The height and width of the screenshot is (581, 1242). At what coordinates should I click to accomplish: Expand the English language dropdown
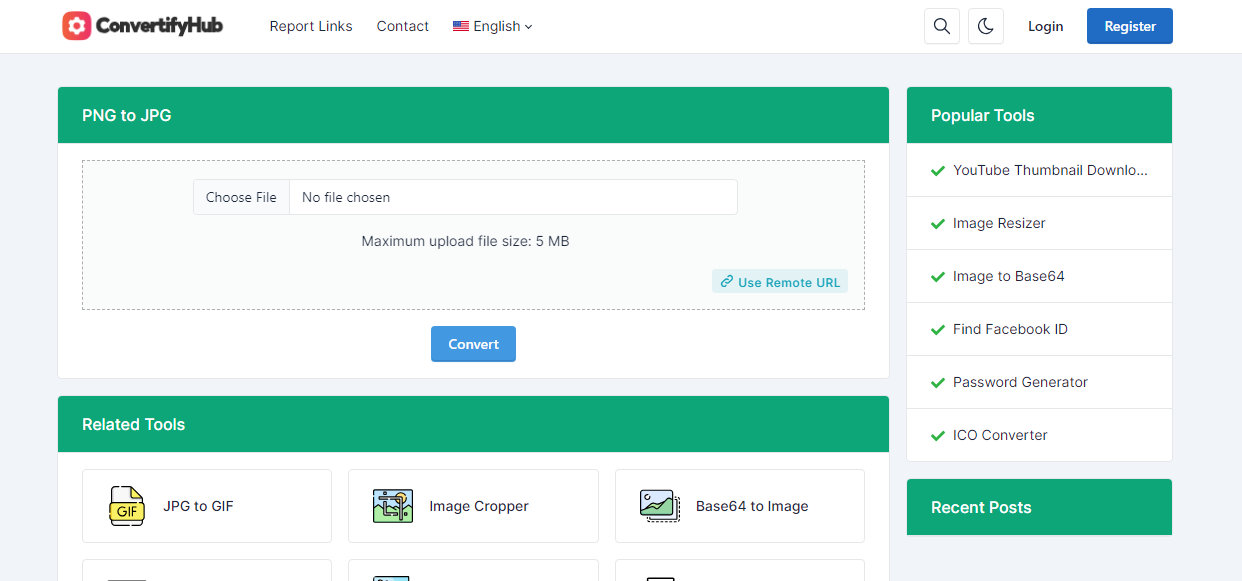[493, 27]
